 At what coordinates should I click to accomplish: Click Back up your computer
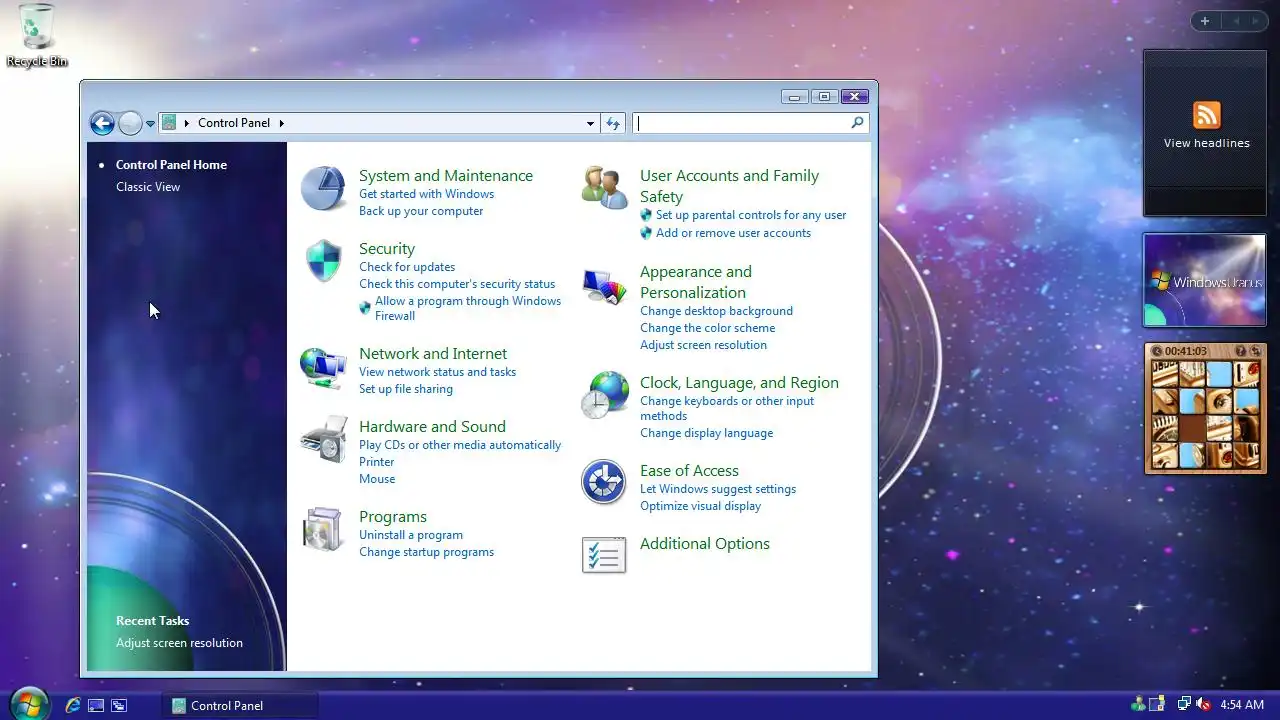[x=421, y=211]
